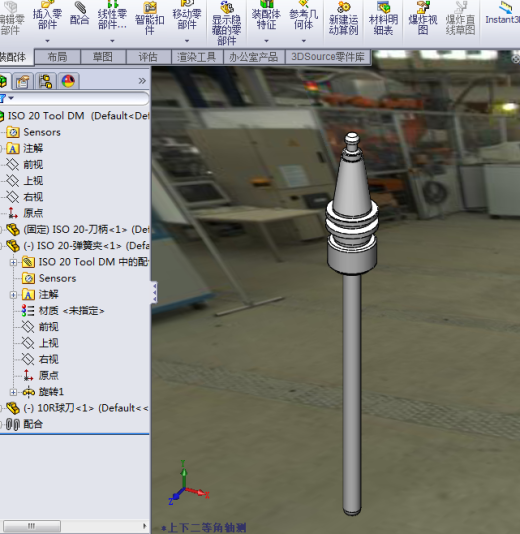Select top-level 前视 plane
The width and height of the screenshot is (520, 534).
coord(25,165)
